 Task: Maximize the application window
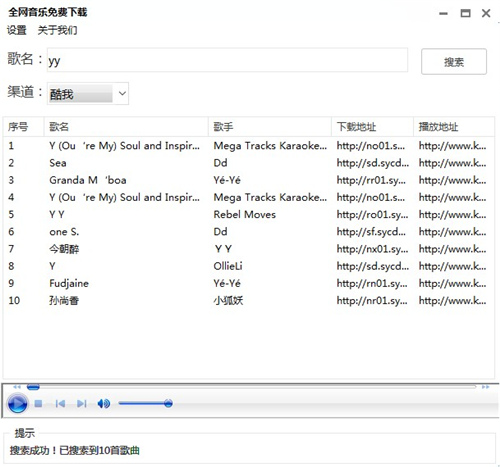465,13
